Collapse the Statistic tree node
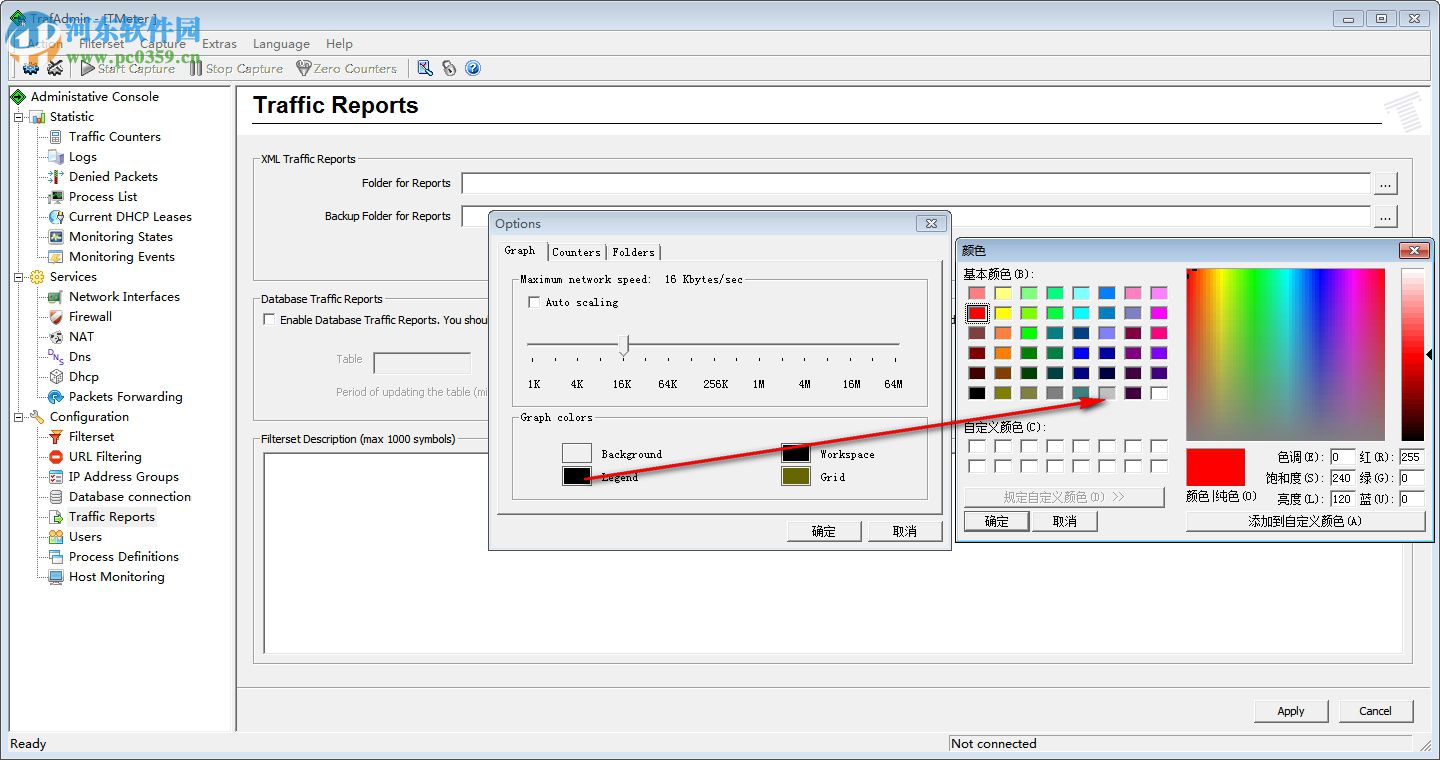 point(18,117)
